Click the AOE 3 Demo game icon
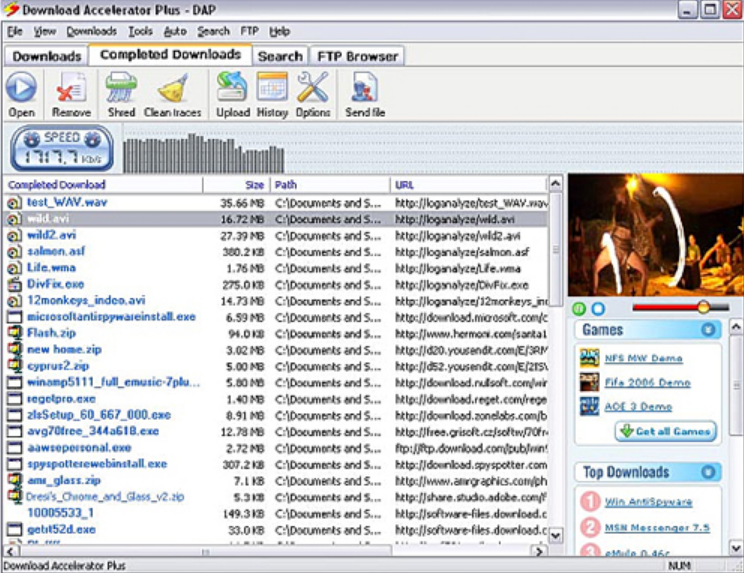This screenshot has width=744, height=573. (x=589, y=407)
